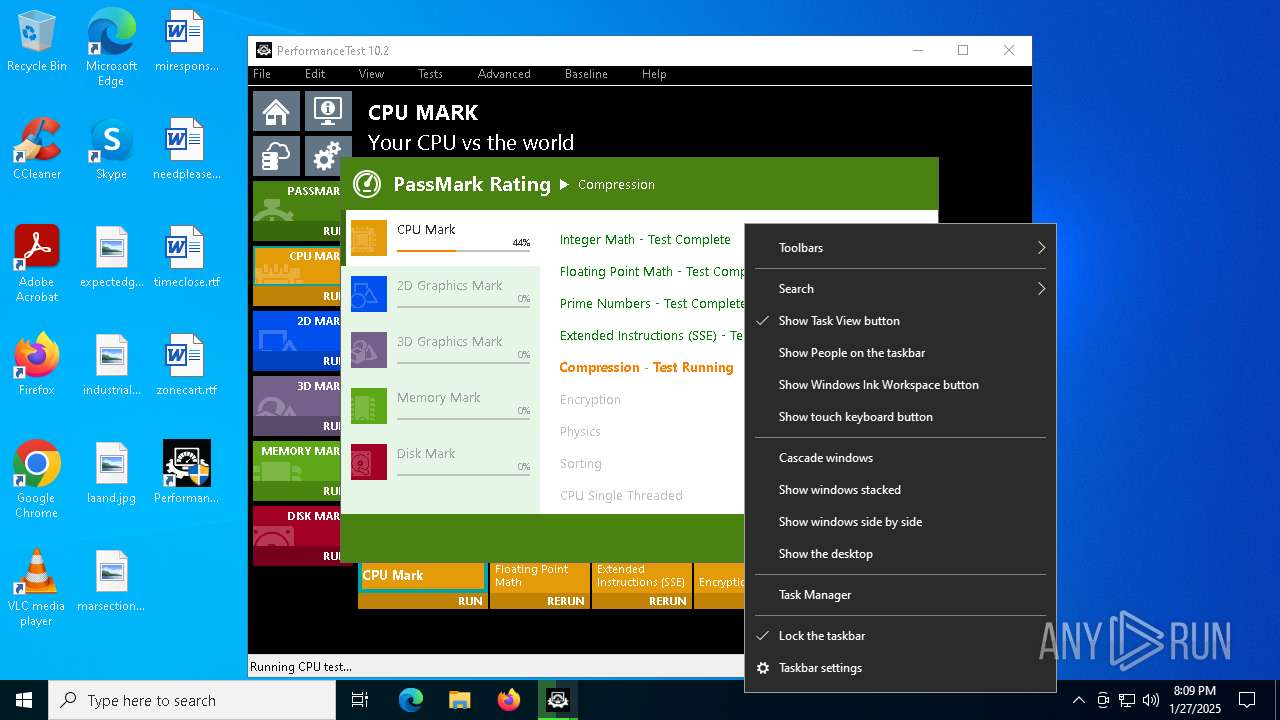Viewport: 1280px width, 720px height.
Task: Select Show windows stacked
Action: [900, 490]
